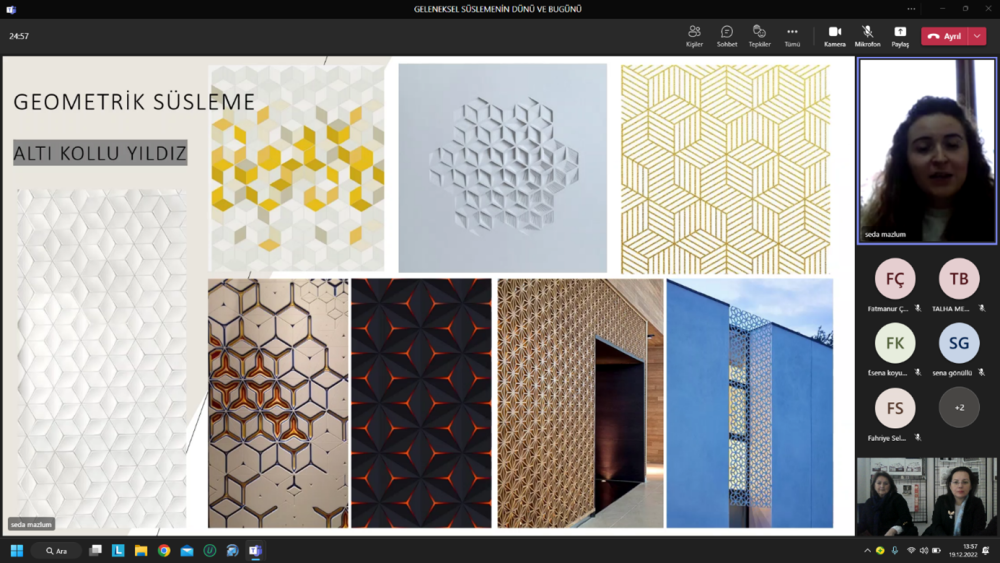Open the Mail app from the taskbar
This screenshot has height=563, width=1000.
pos(187,551)
